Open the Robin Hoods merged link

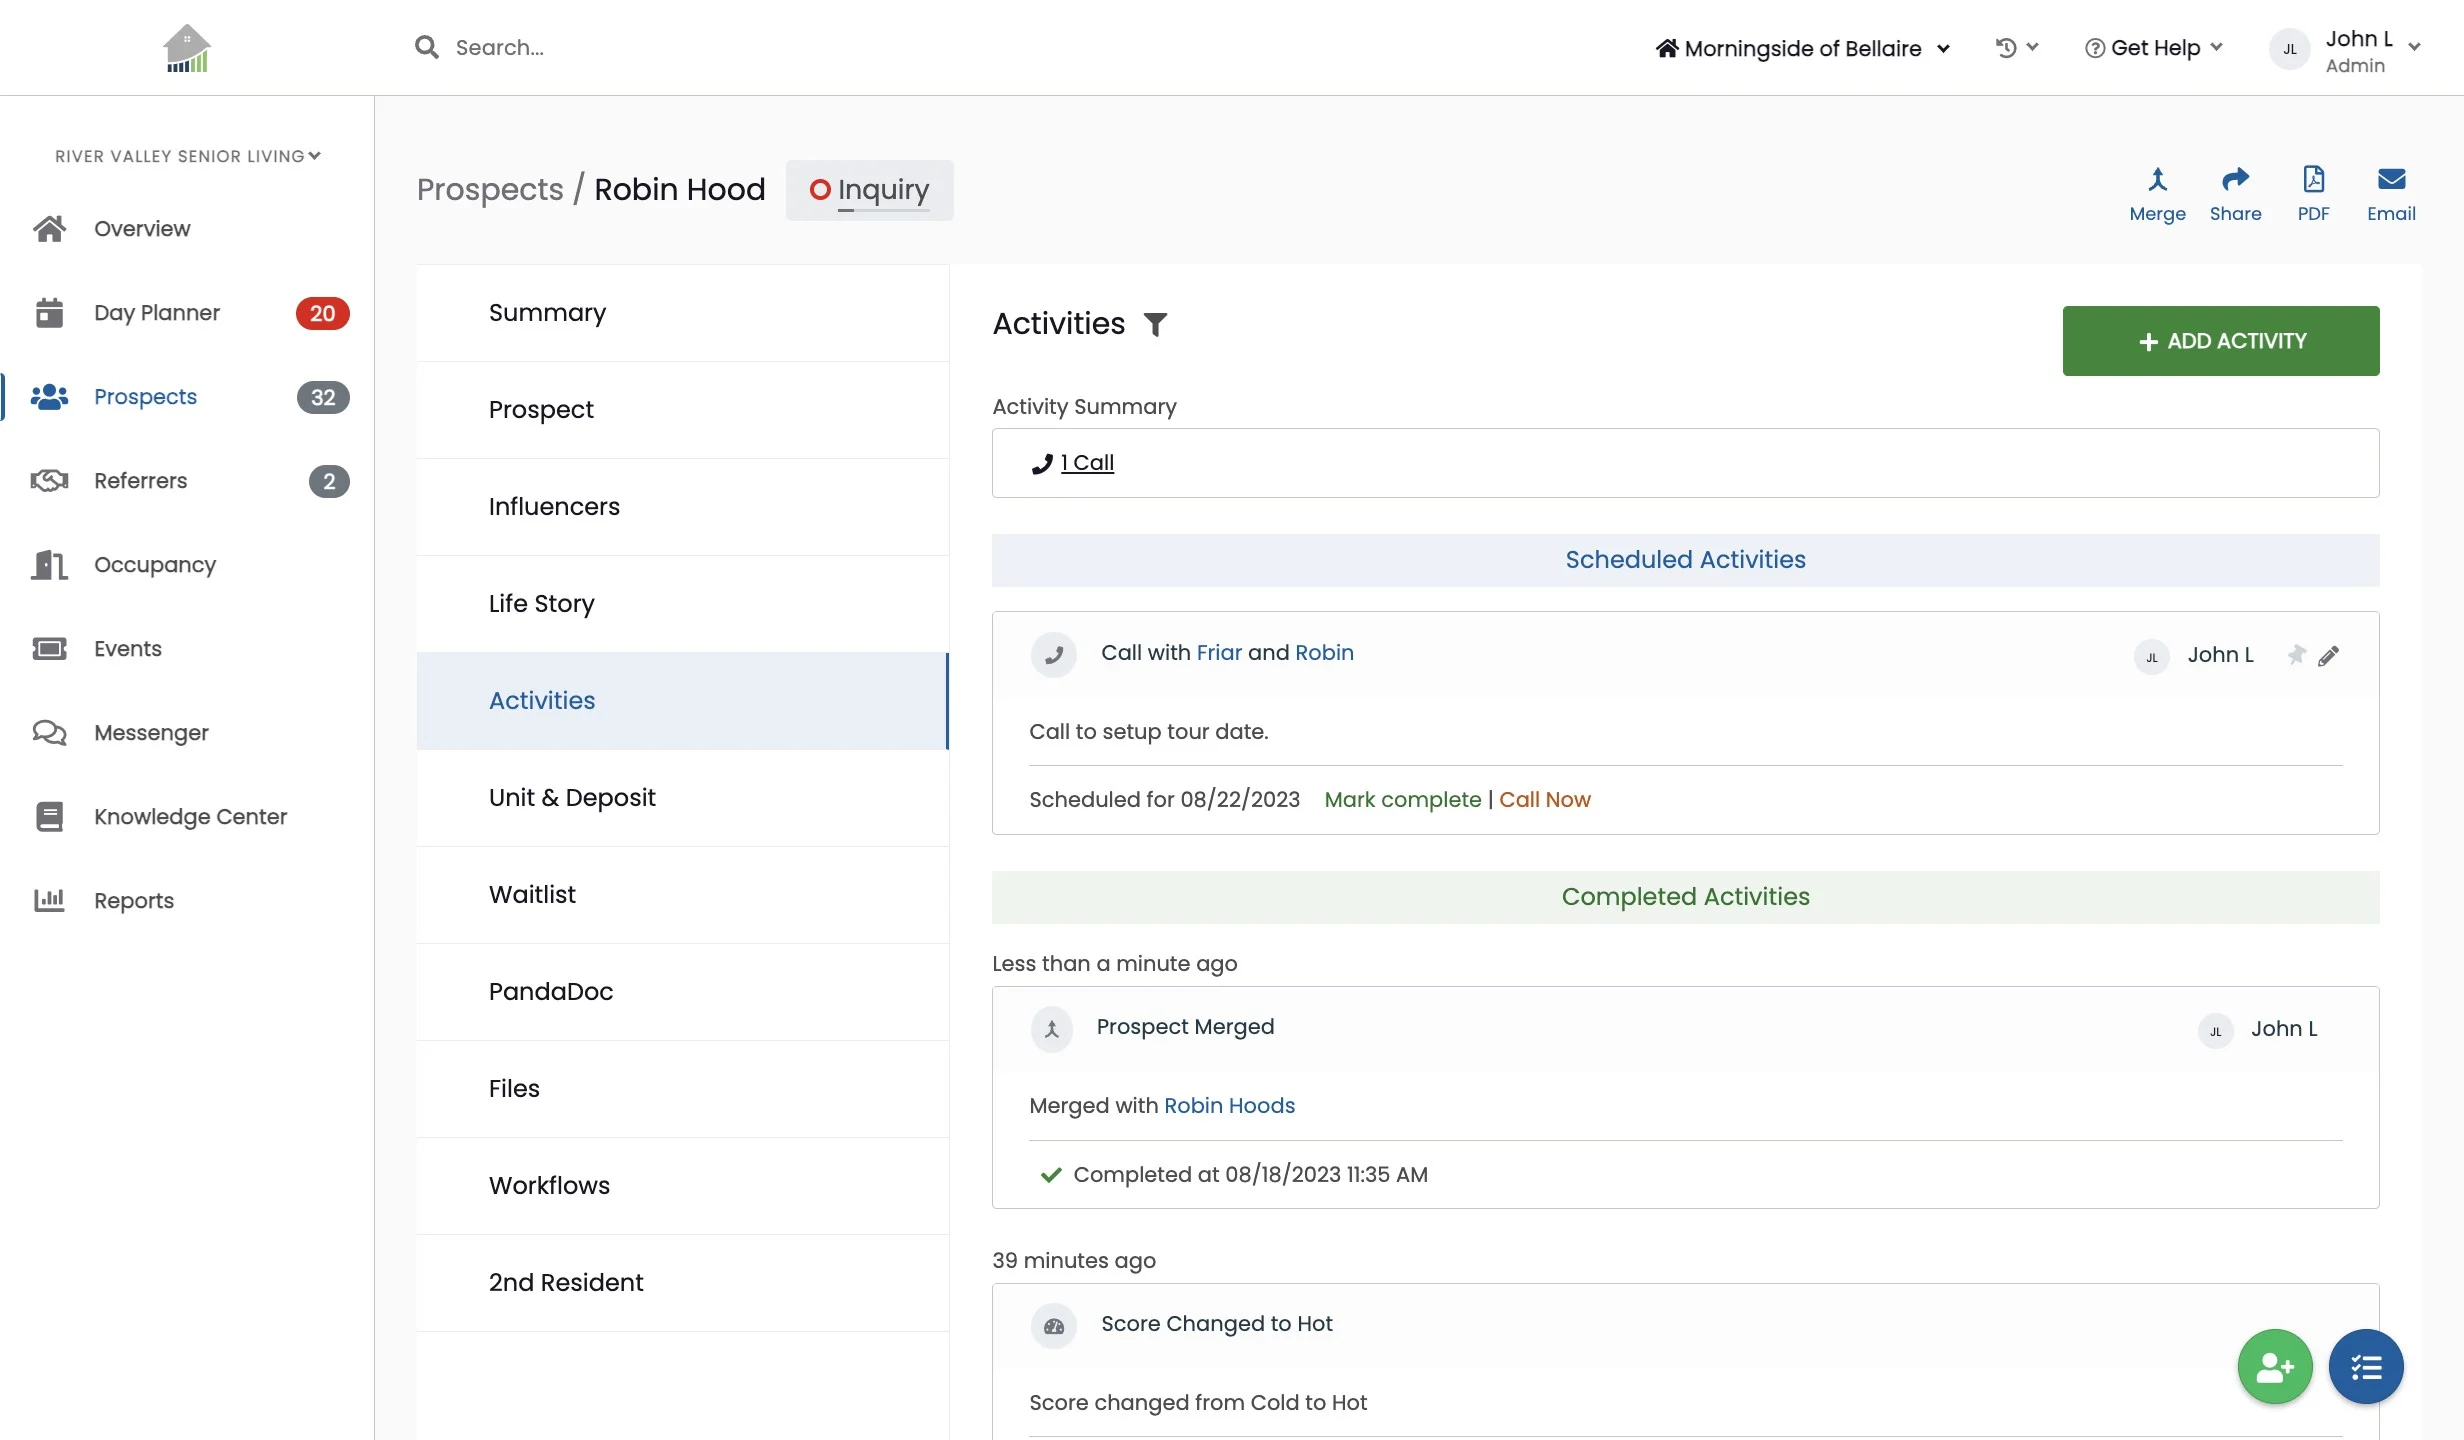(1229, 1106)
